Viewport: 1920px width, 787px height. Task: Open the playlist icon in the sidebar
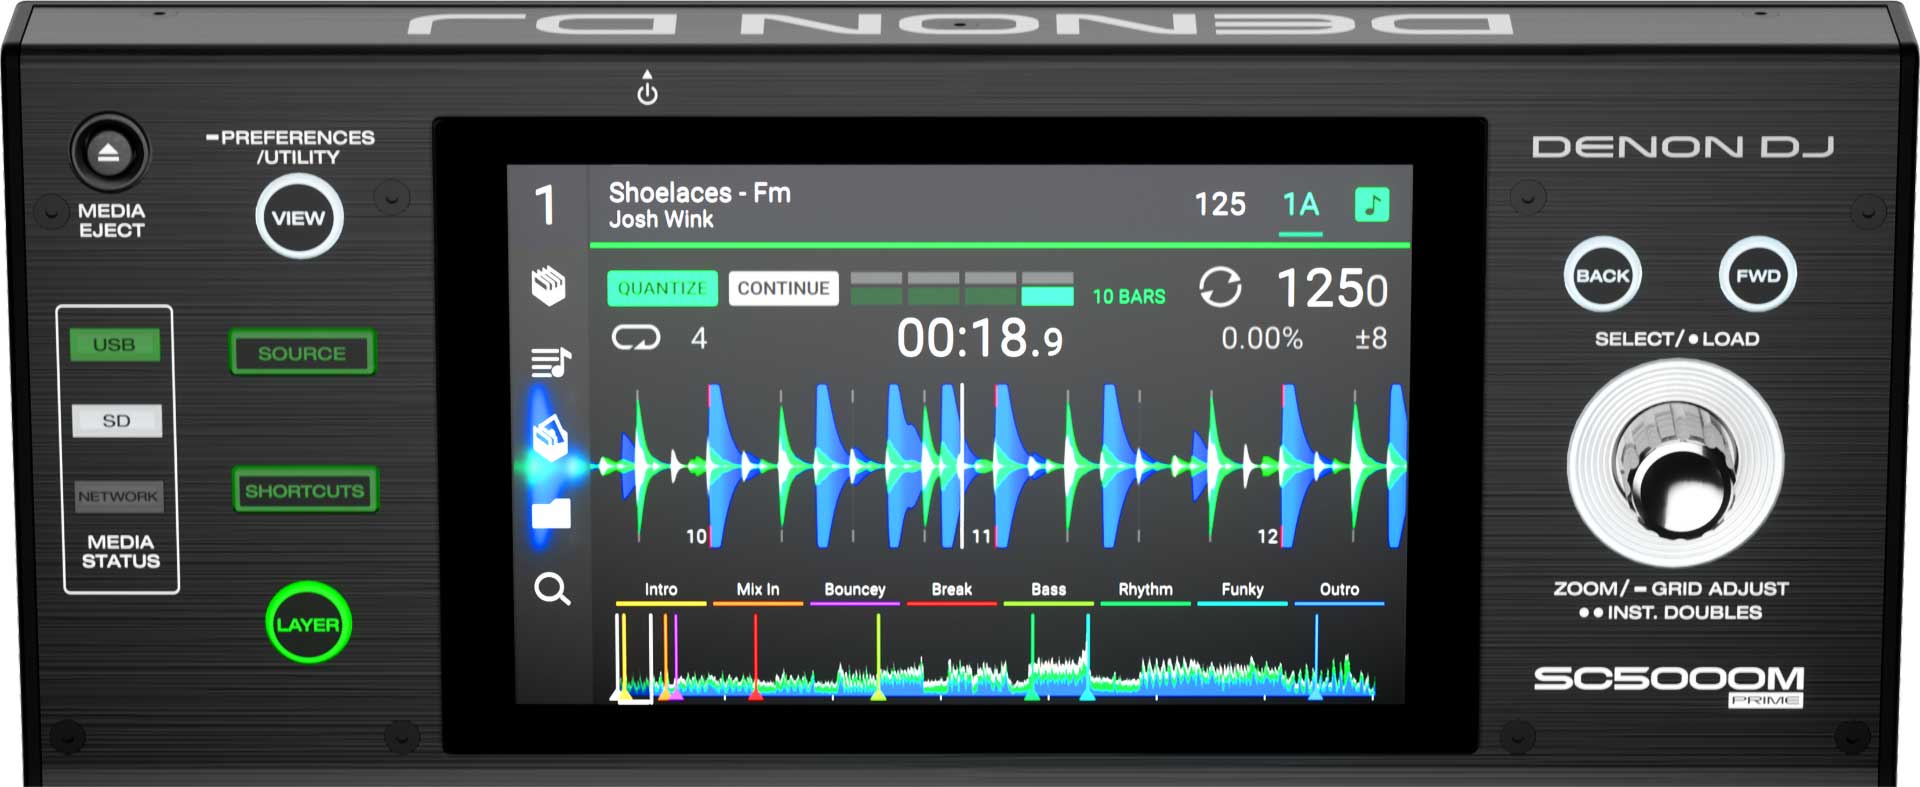(x=550, y=361)
